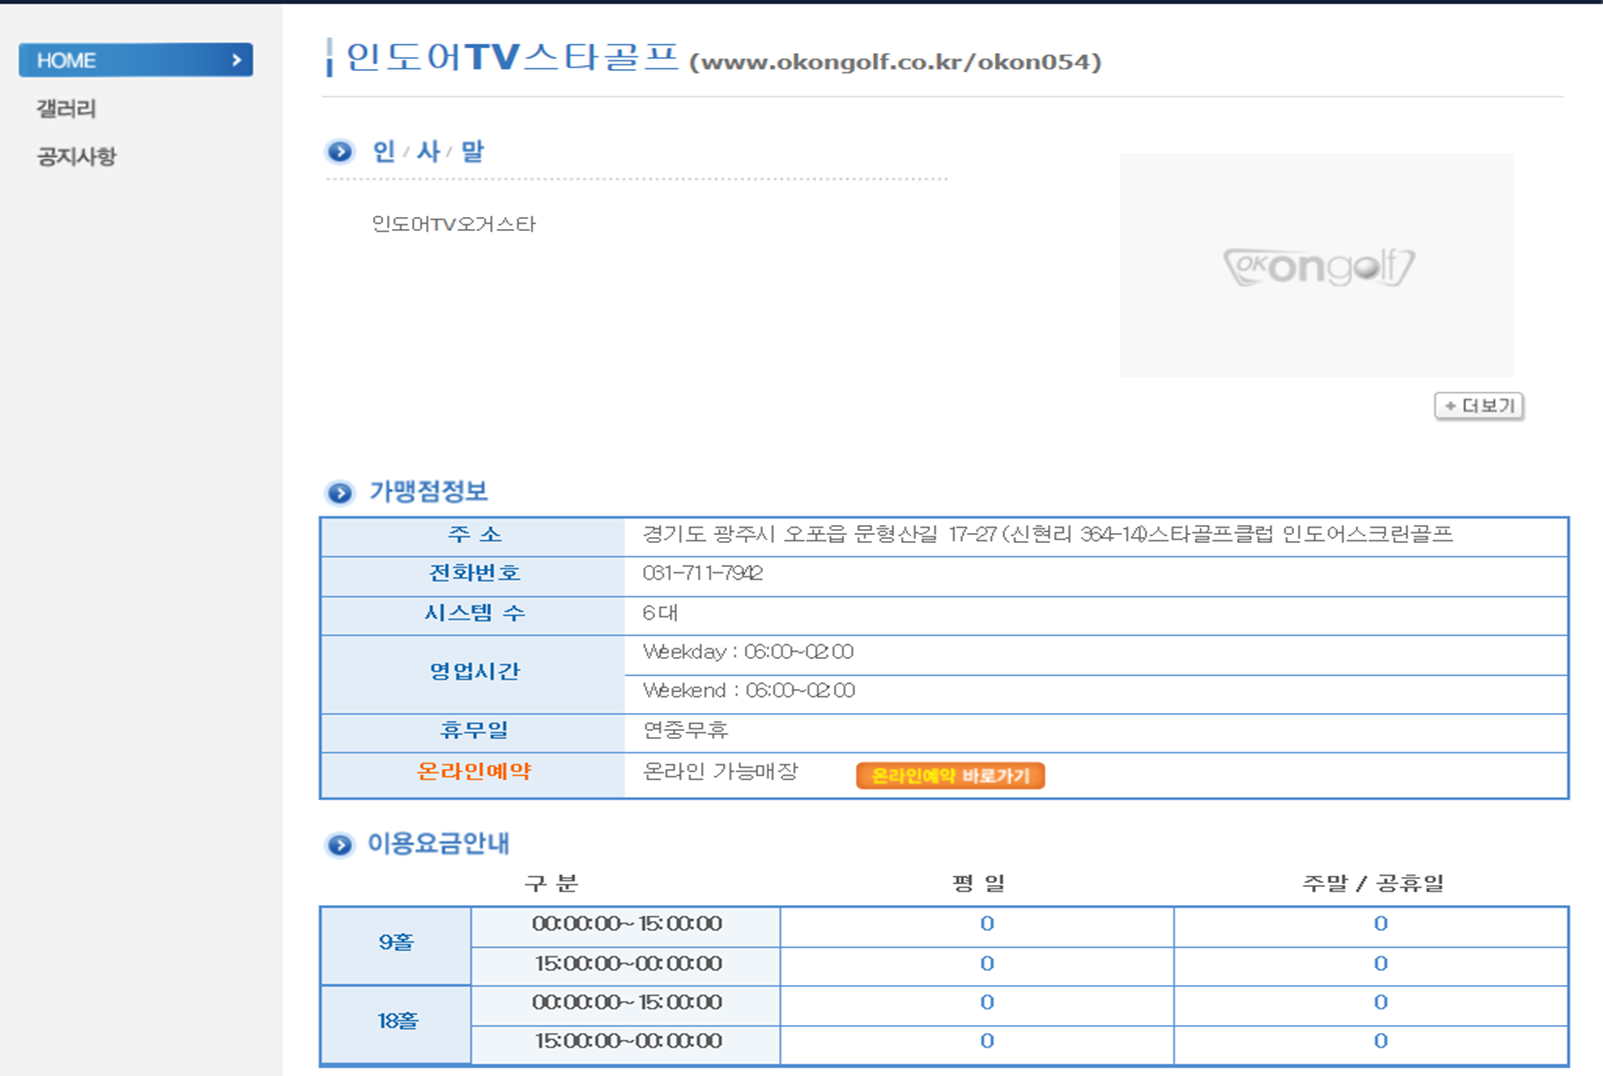
Task: Open the 갤러리 menu item
Action: (66, 108)
